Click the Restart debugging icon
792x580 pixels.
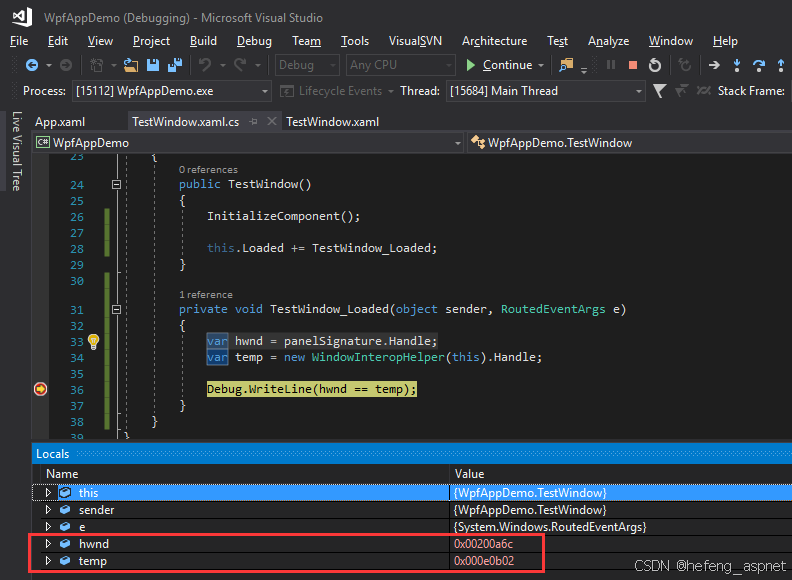(x=655, y=65)
